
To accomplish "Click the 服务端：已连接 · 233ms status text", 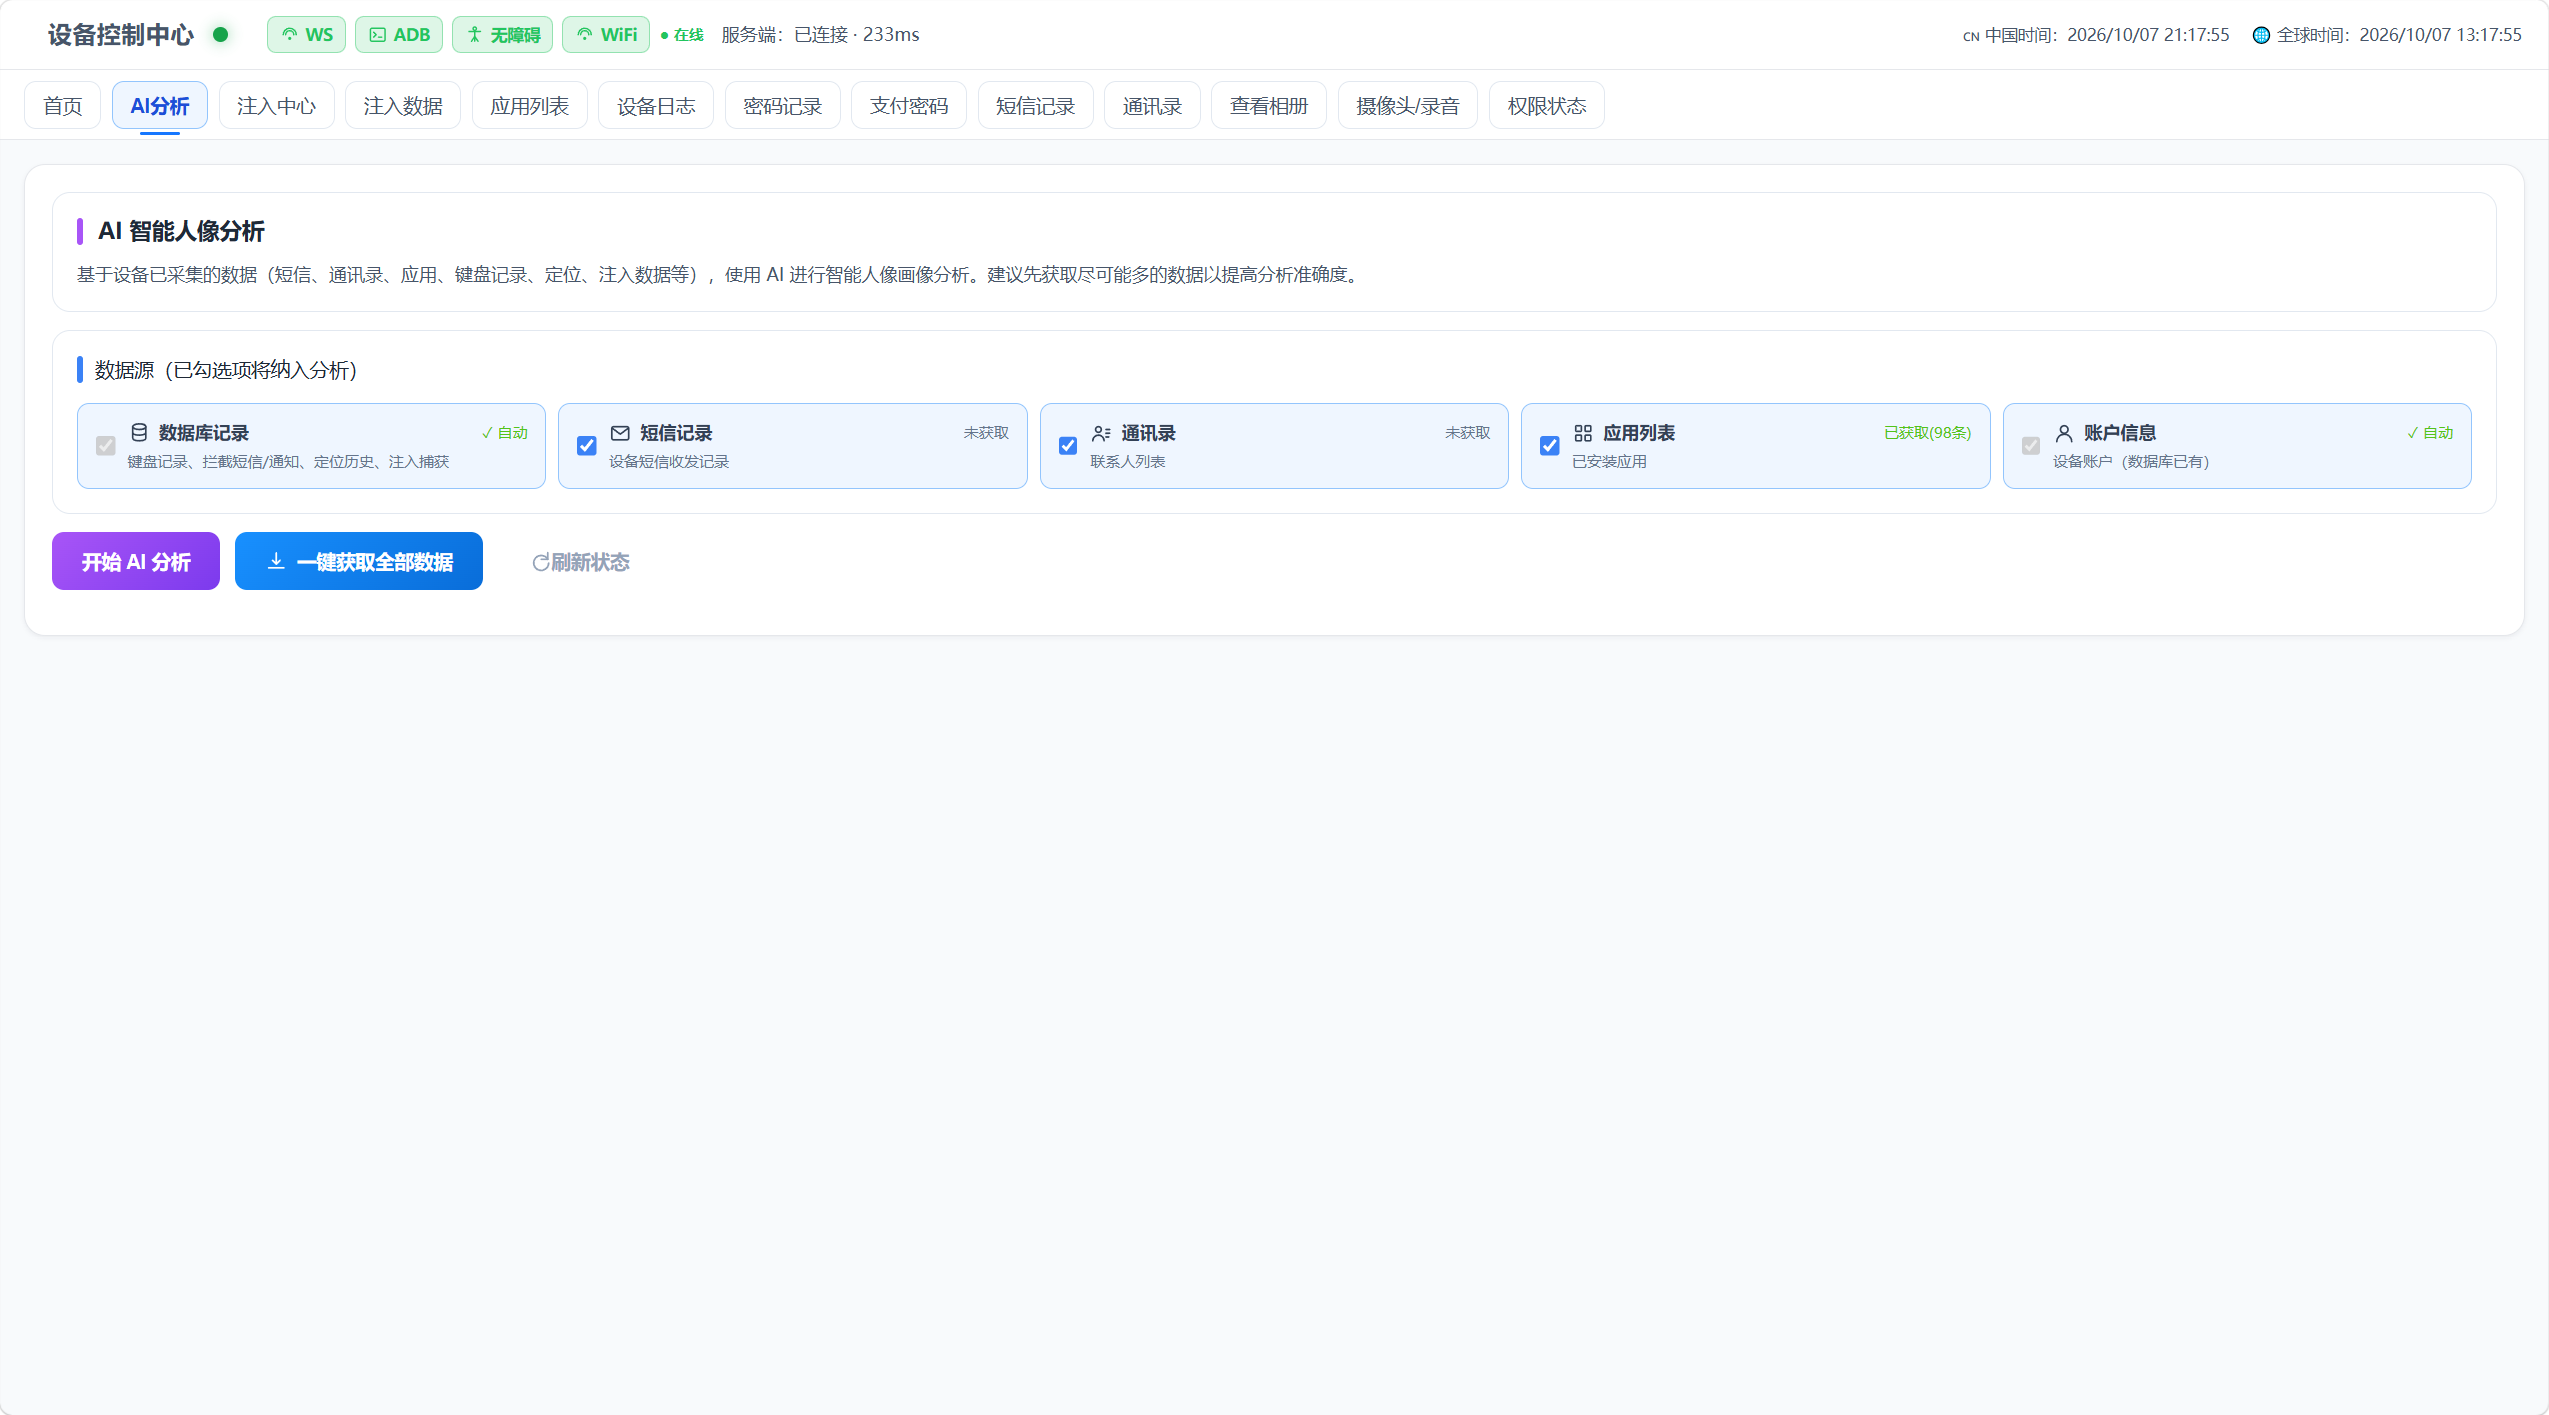I will coord(820,35).
